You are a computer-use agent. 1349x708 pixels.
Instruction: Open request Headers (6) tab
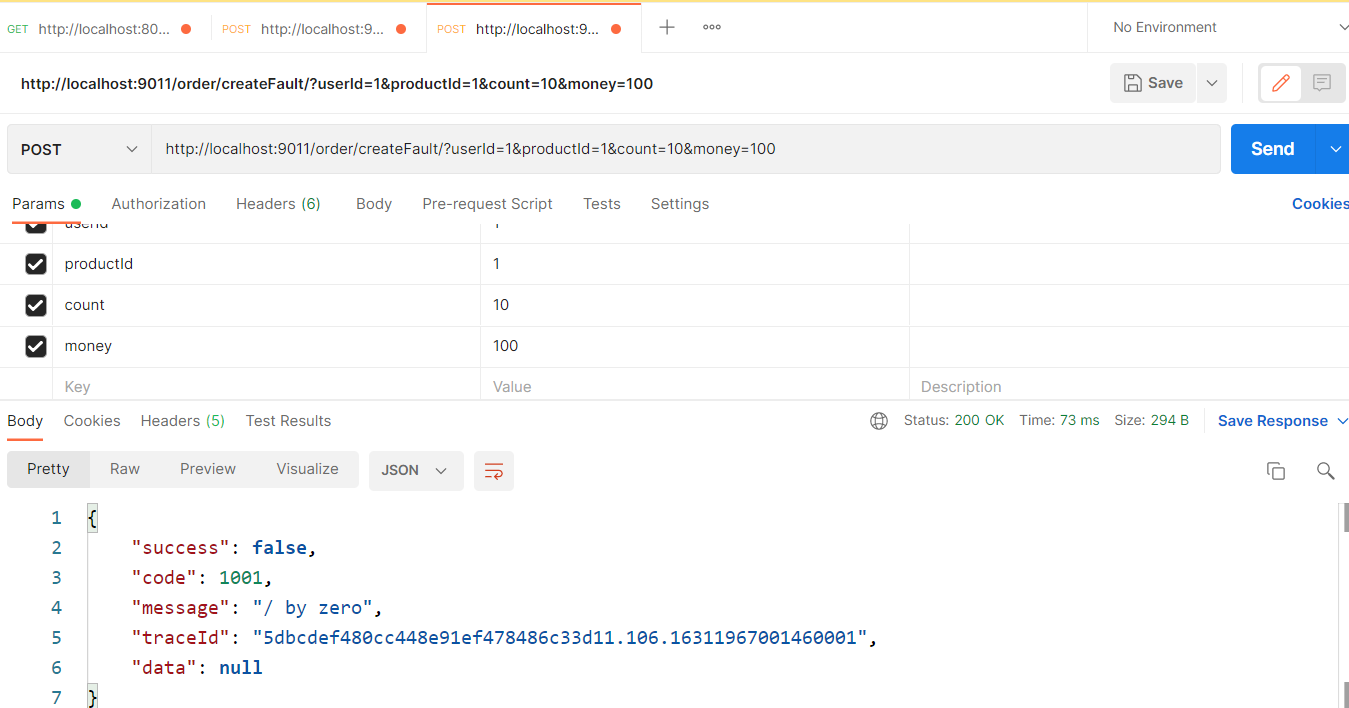[x=278, y=204]
